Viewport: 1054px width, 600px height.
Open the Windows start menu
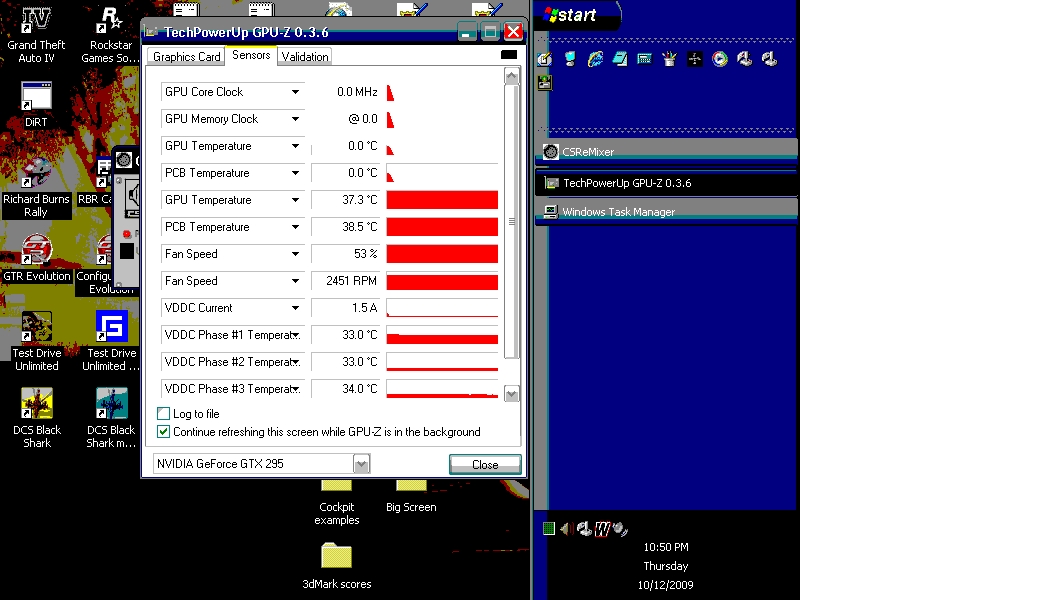point(577,15)
